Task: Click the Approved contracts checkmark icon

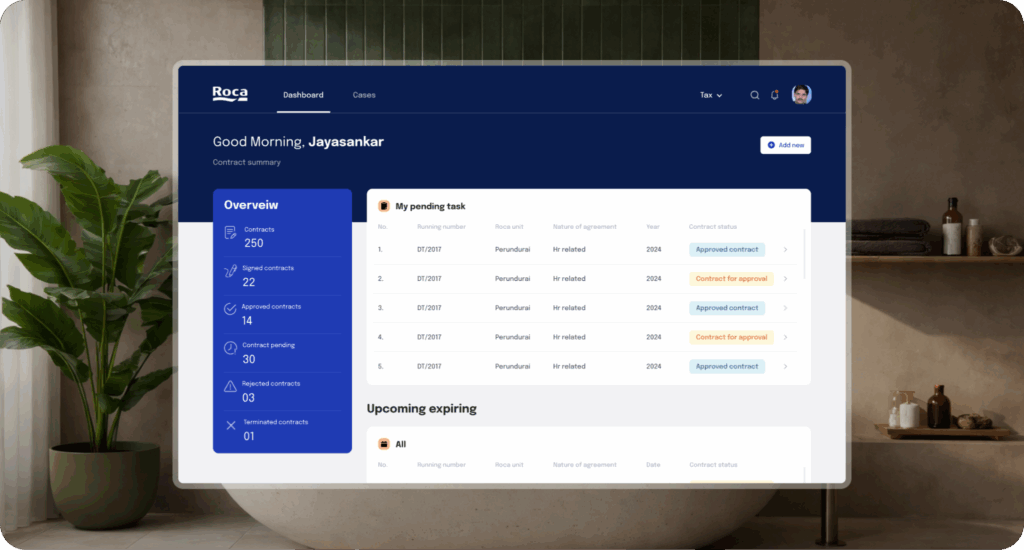Action: pyautogui.click(x=230, y=309)
